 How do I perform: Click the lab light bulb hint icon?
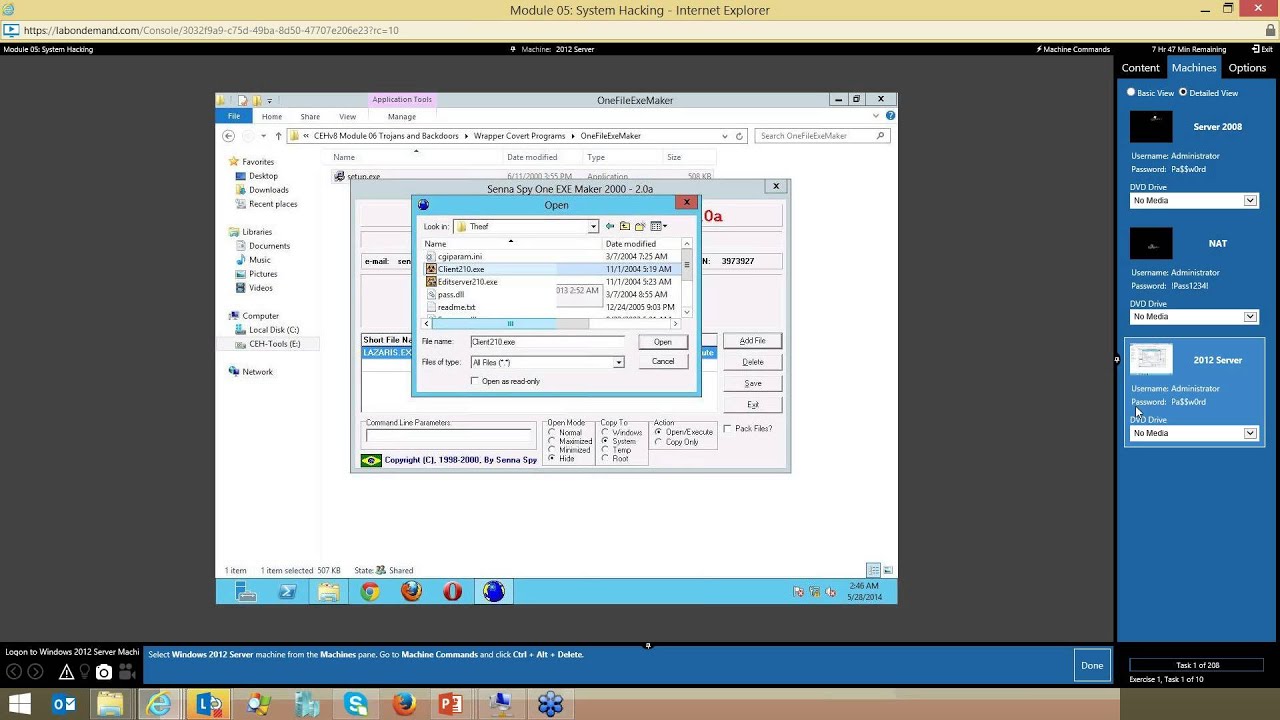pyautogui.click(x=85, y=672)
